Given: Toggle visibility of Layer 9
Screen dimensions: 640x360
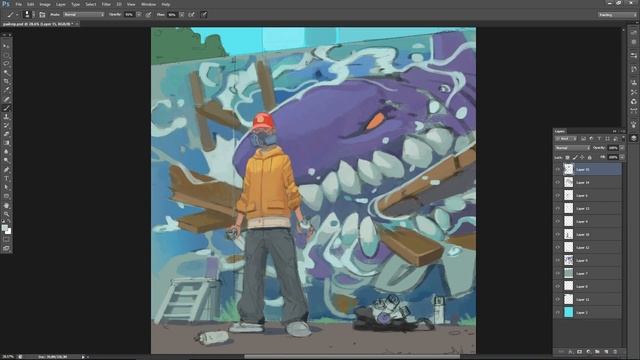Looking at the screenshot, I should point(558,260).
